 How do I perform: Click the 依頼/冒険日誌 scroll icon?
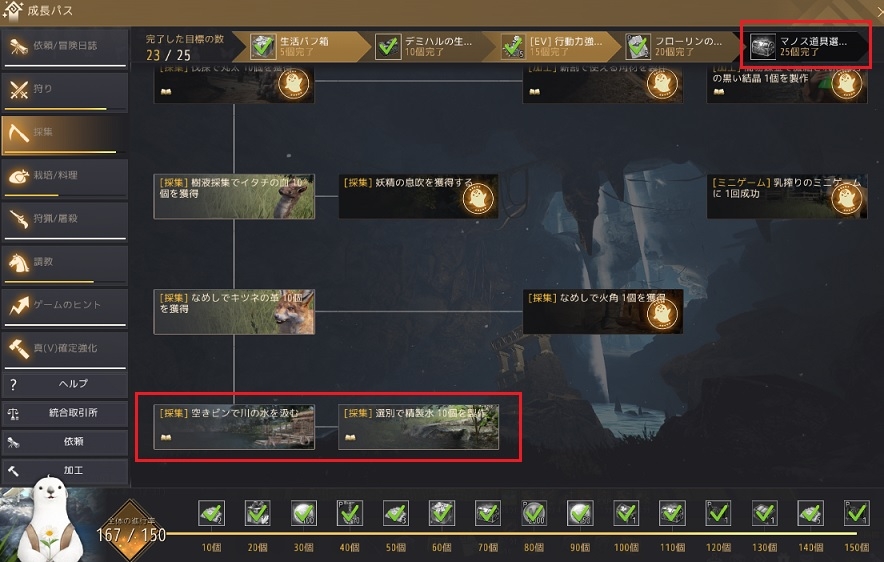19,46
